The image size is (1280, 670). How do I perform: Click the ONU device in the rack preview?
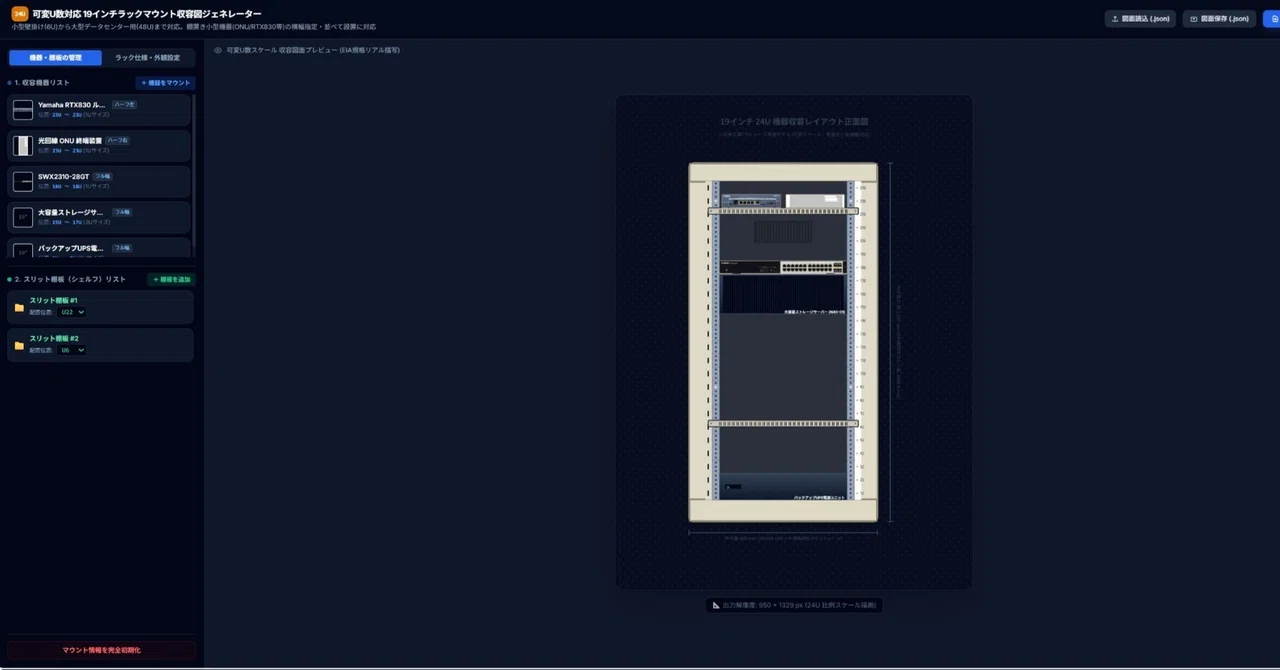(x=815, y=201)
